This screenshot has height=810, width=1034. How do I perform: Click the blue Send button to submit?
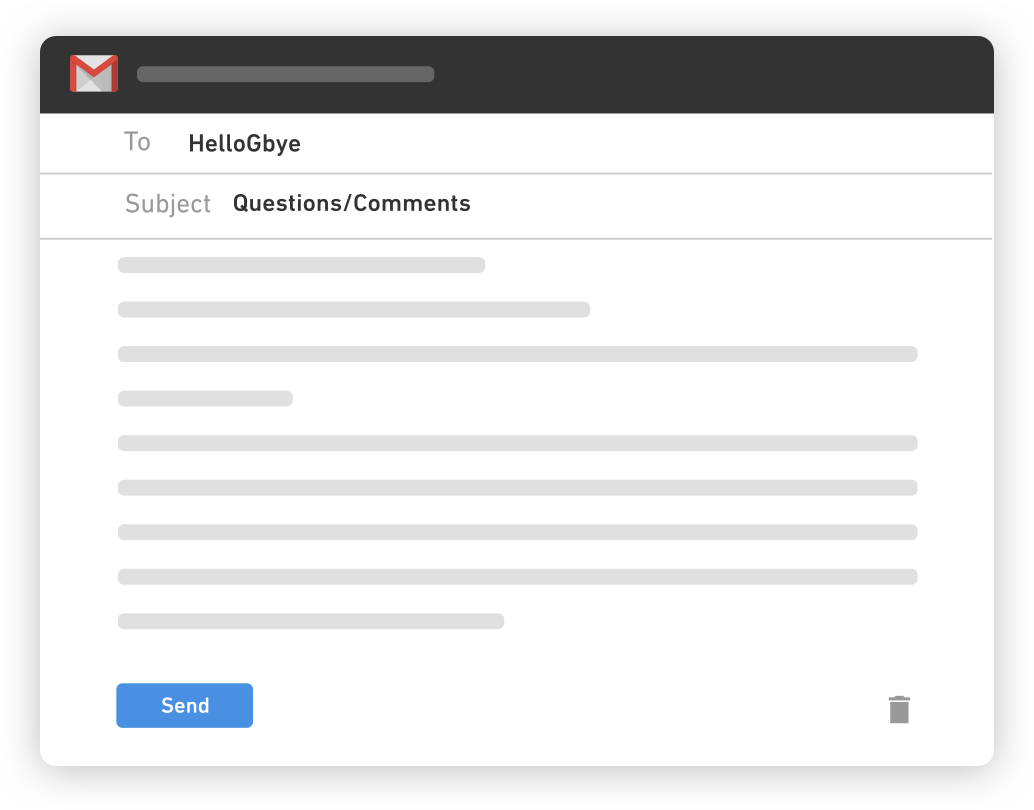coord(184,705)
